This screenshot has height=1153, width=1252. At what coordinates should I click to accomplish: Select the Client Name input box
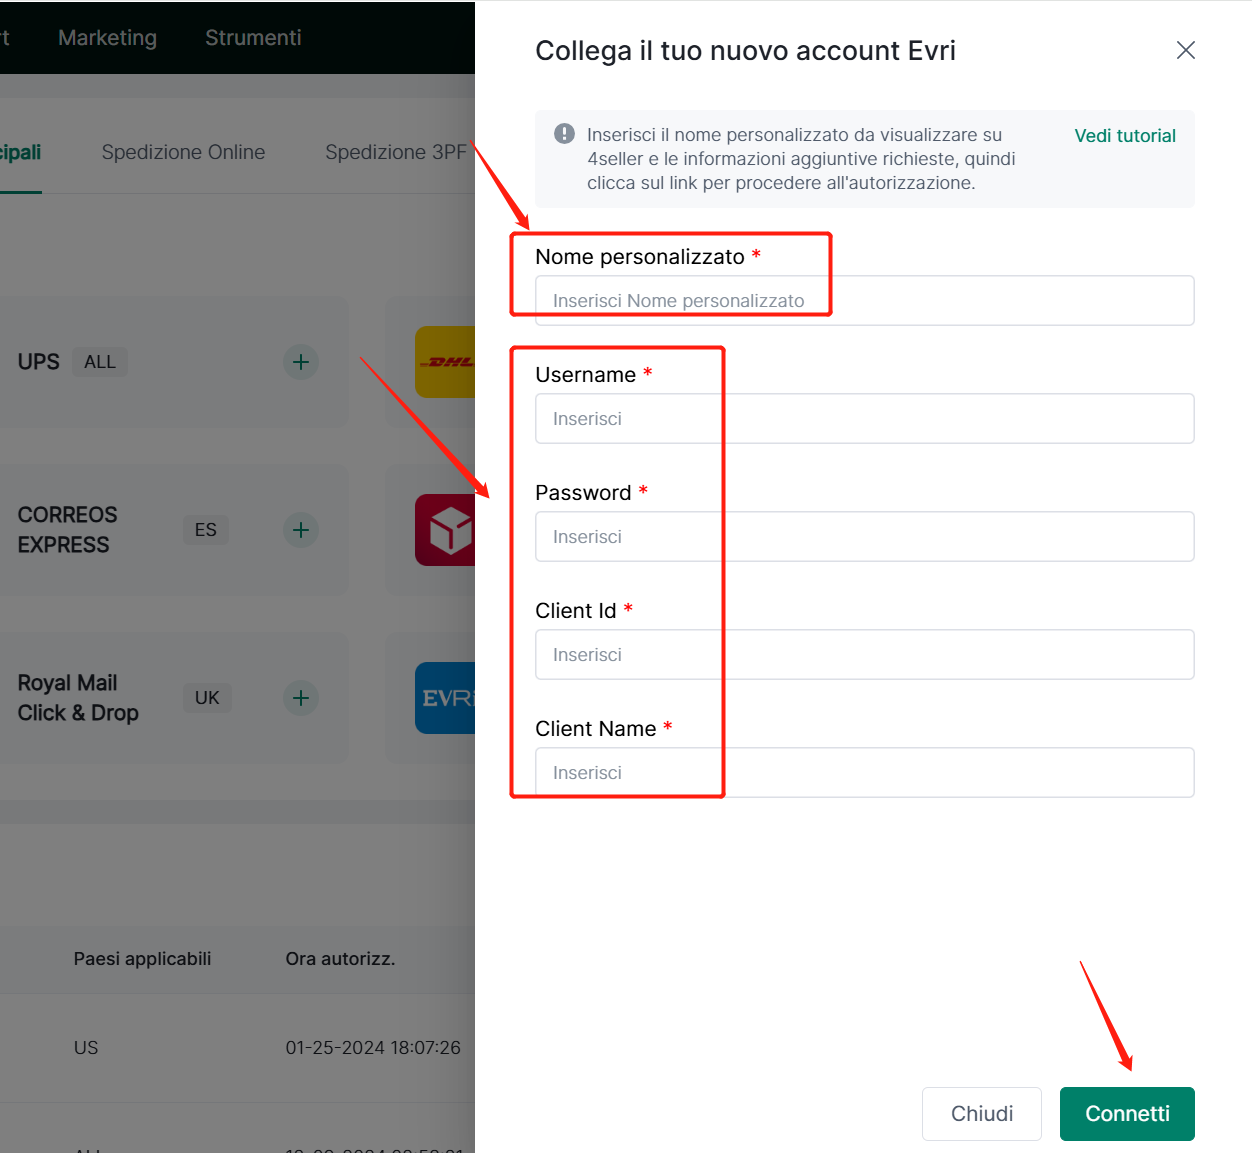tap(865, 772)
